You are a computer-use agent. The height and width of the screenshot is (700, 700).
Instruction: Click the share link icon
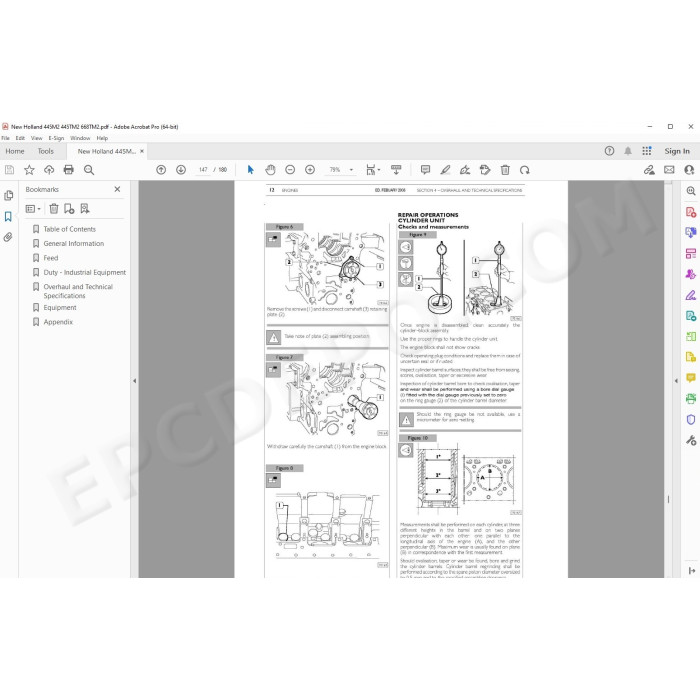pos(649,170)
